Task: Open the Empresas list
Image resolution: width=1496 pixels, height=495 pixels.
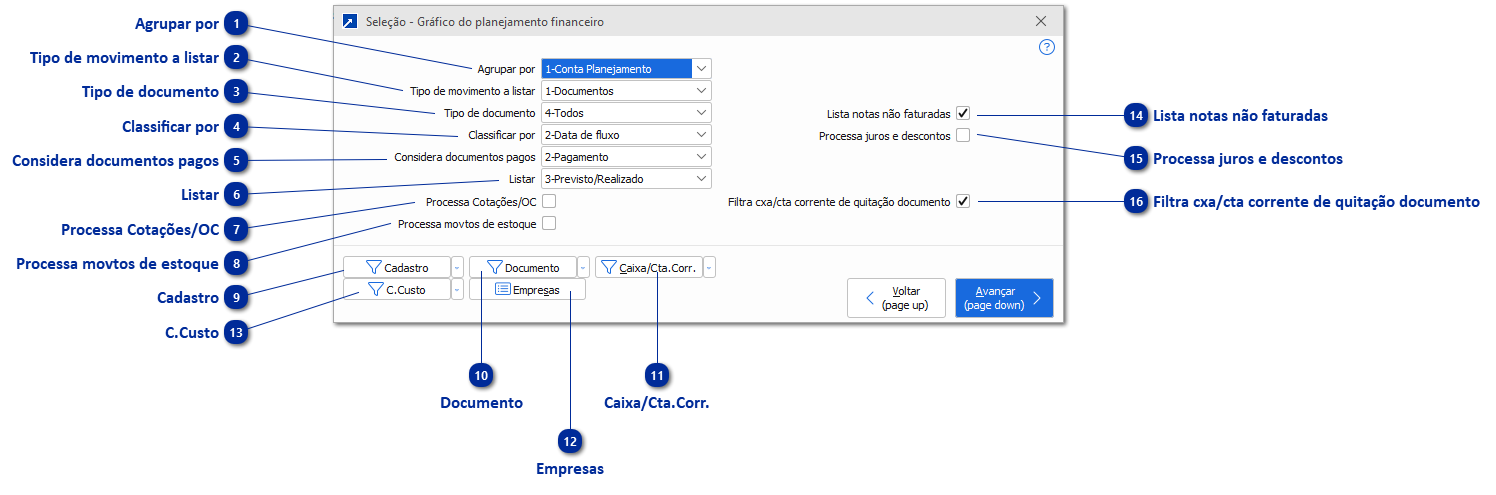Action: [x=527, y=290]
